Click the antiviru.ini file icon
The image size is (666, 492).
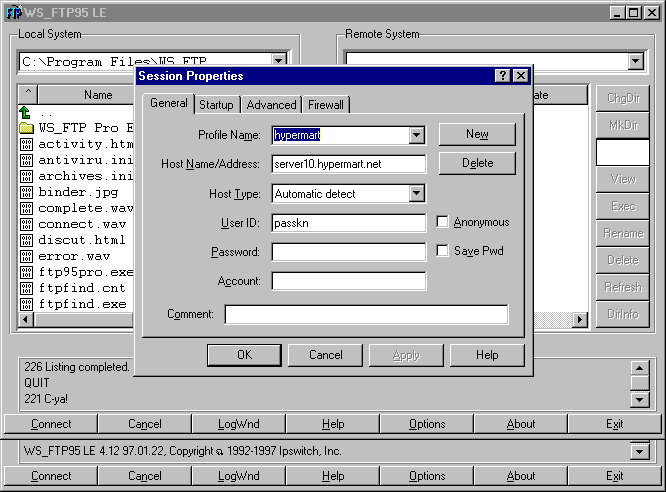(26, 160)
